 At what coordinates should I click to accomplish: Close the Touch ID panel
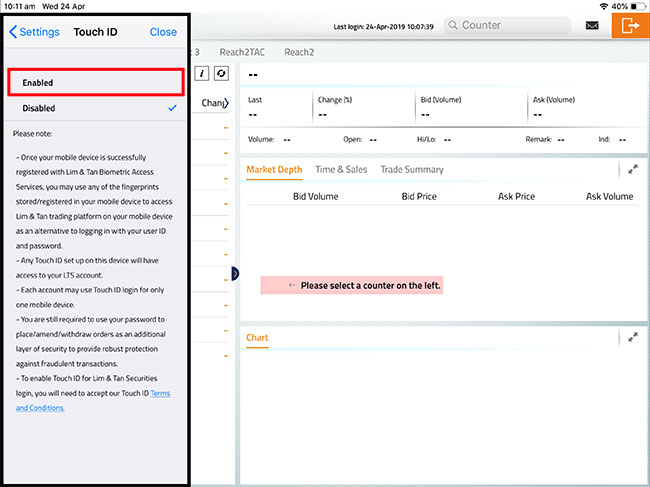pos(163,32)
